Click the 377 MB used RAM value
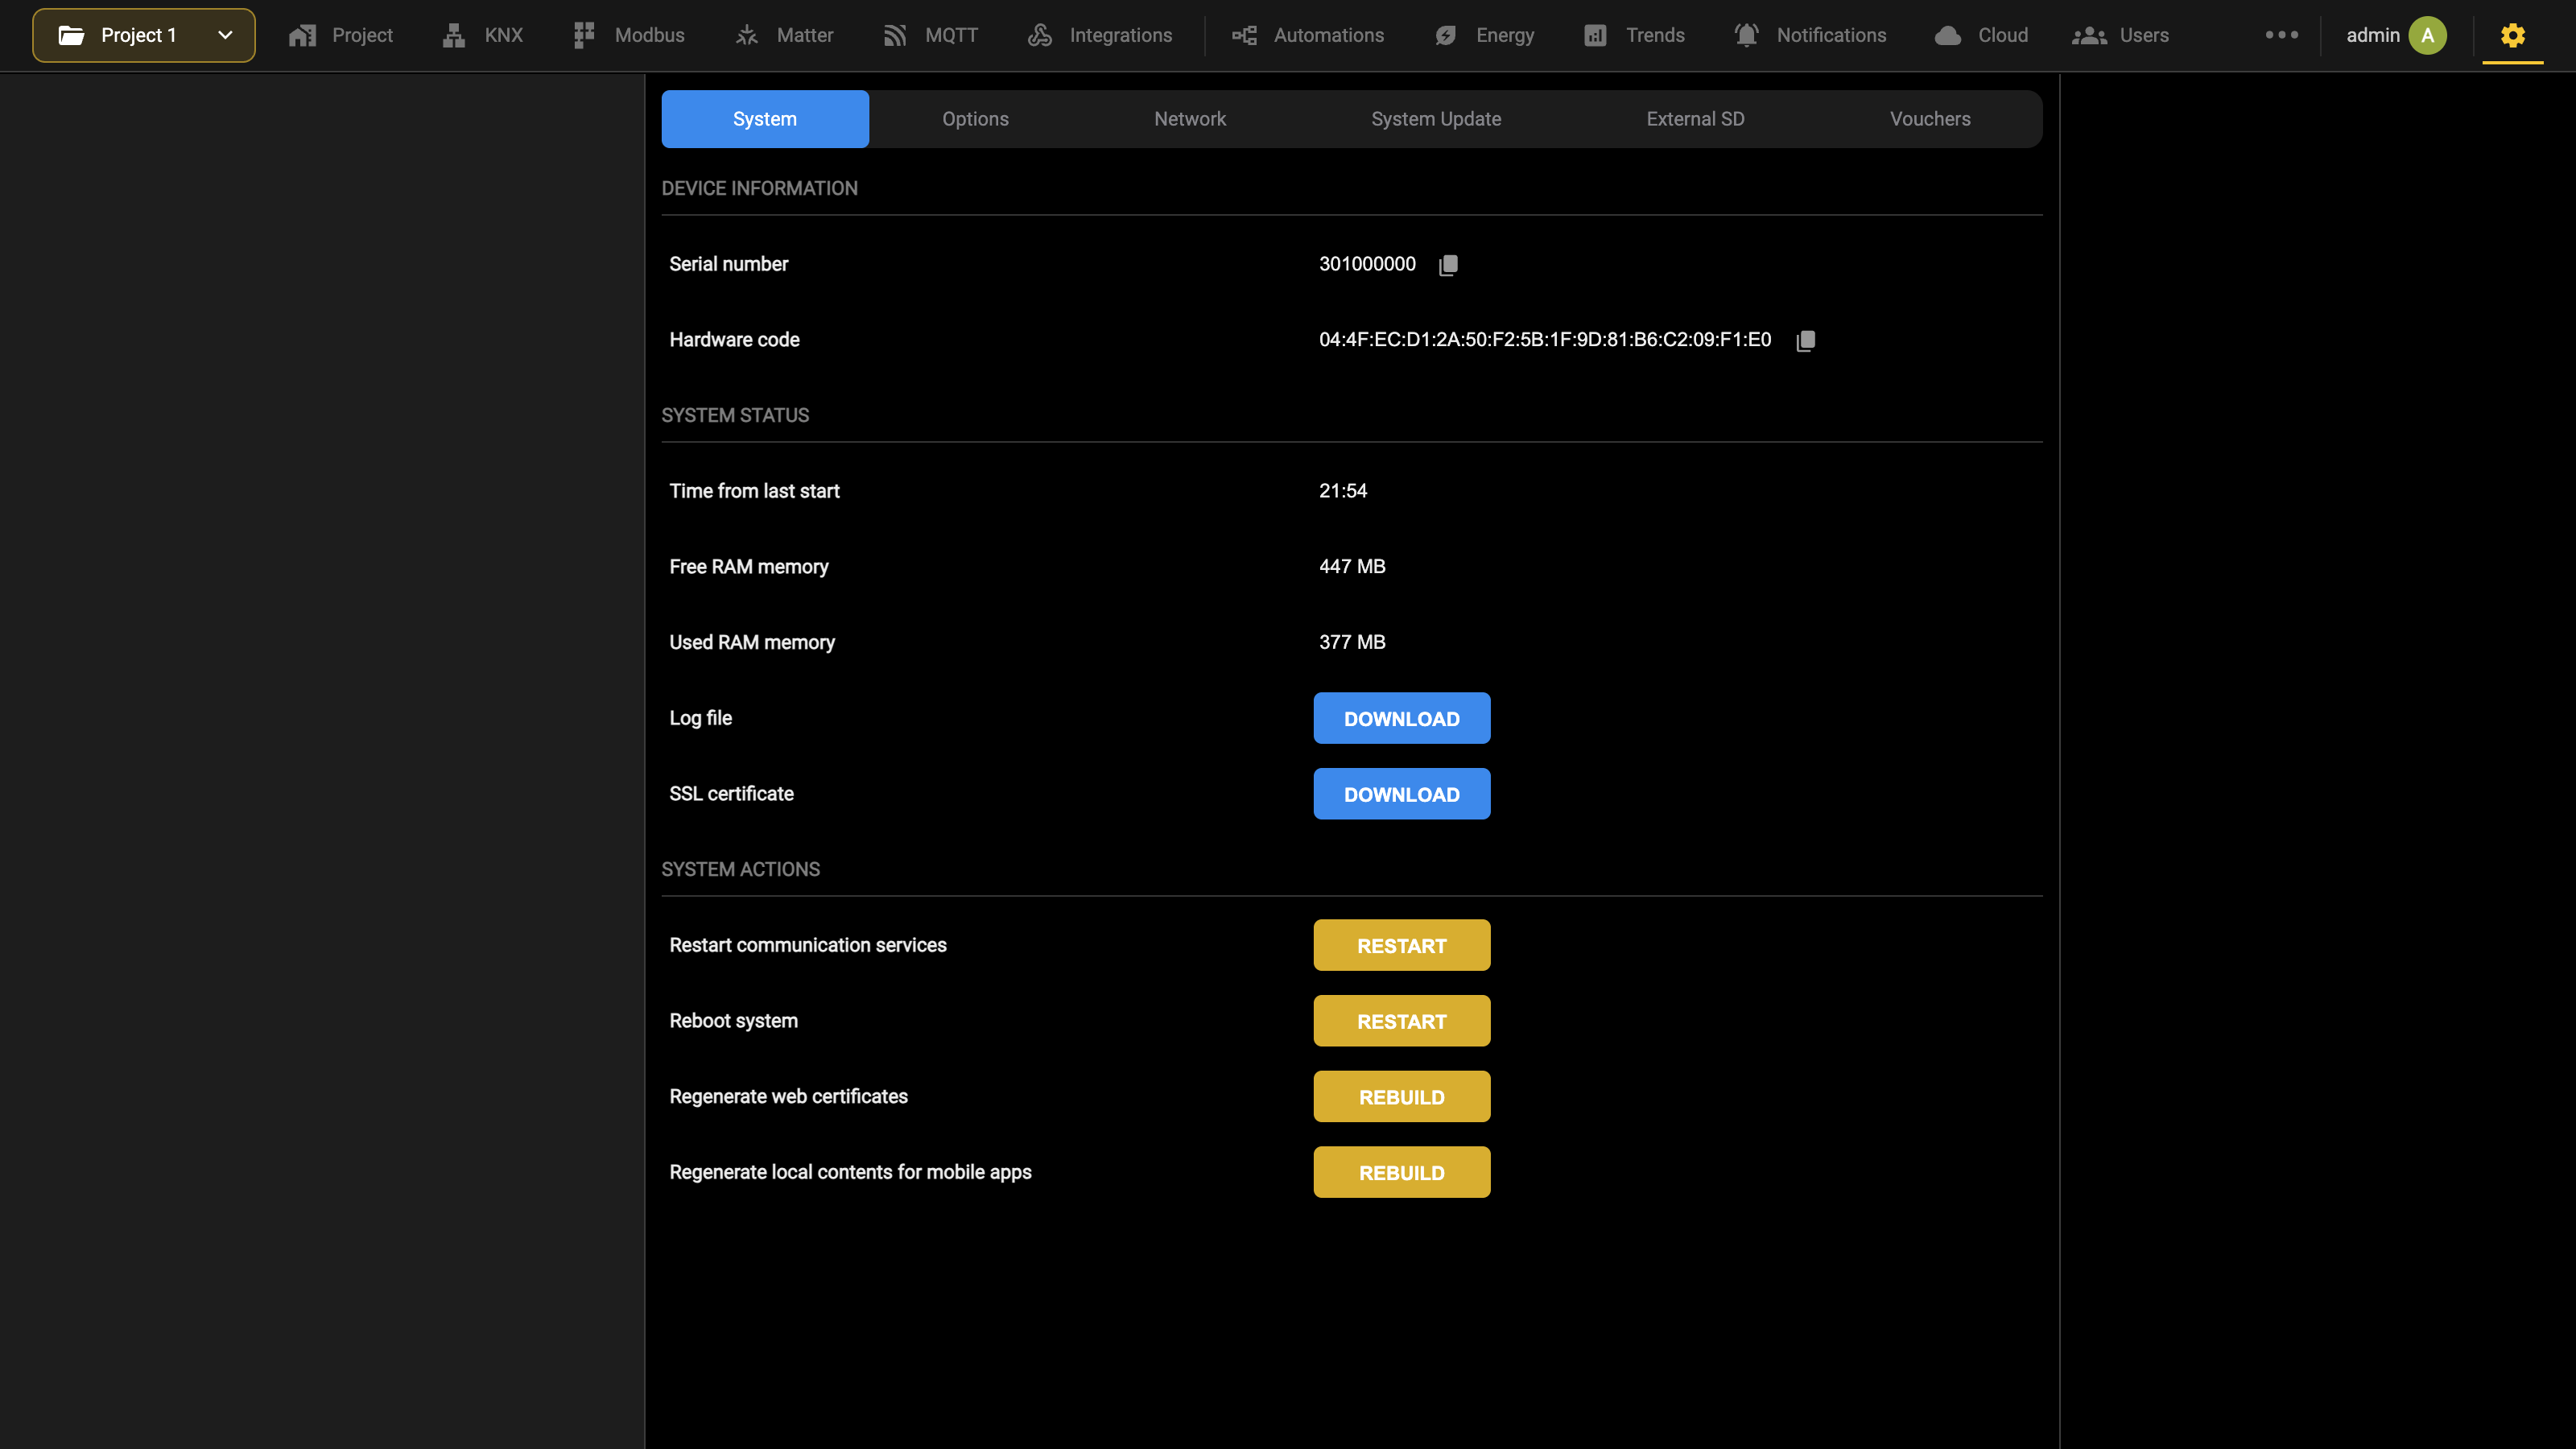Viewport: 2576px width, 1449px height. (x=1352, y=642)
